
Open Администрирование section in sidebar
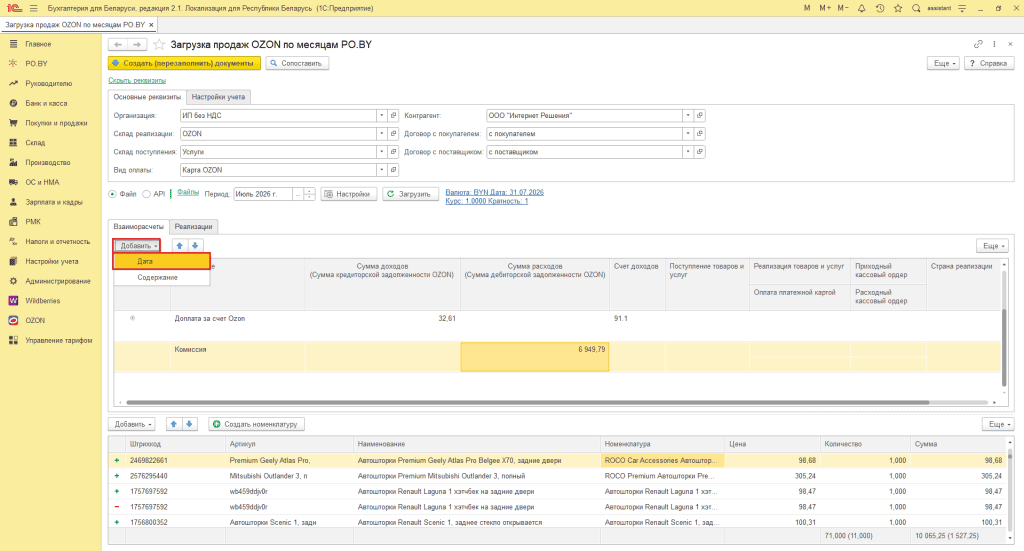click(58, 281)
